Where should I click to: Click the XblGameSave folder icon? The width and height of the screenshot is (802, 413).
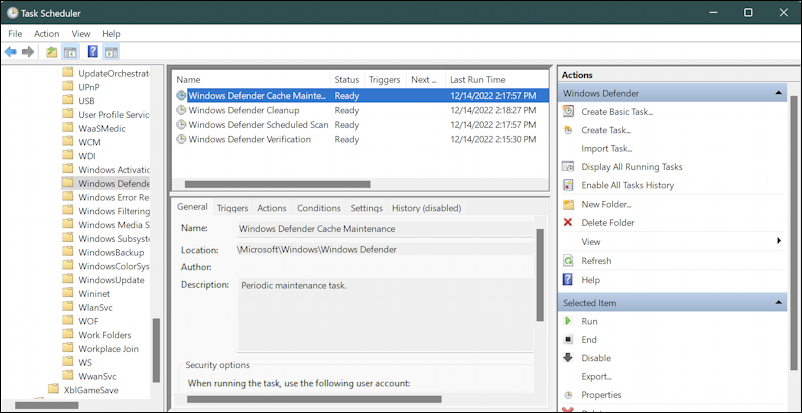point(53,389)
